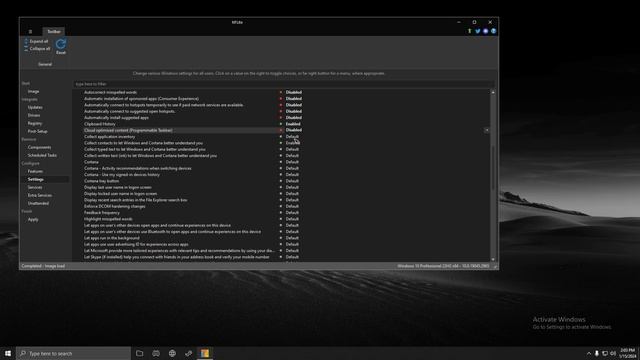
Task: Open the Twitter link icon
Action: coord(478,31)
